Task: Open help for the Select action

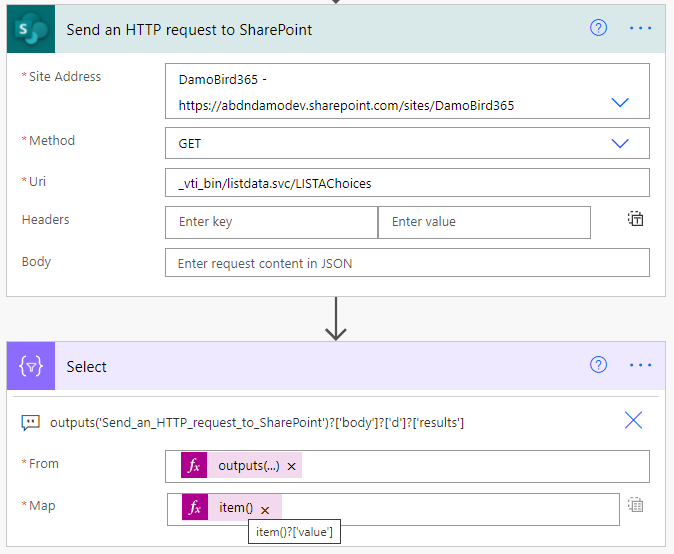Action: coord(598,365)
